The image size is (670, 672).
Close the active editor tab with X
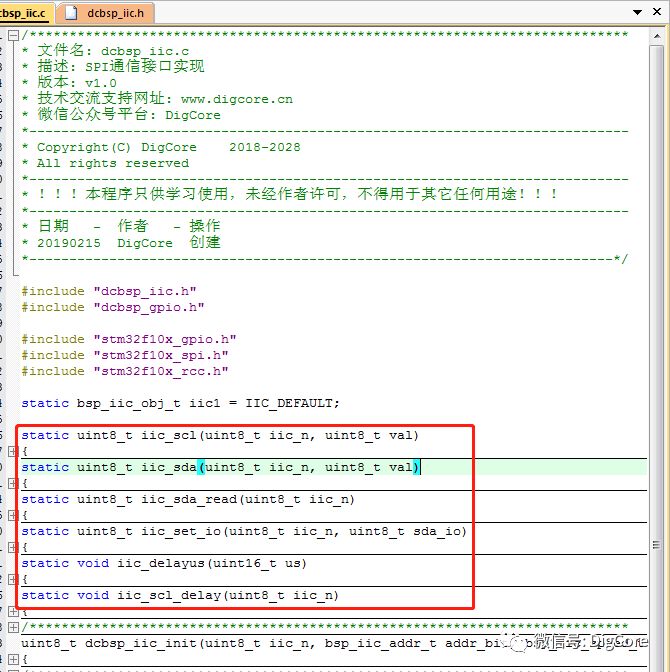tap(657, 12)
